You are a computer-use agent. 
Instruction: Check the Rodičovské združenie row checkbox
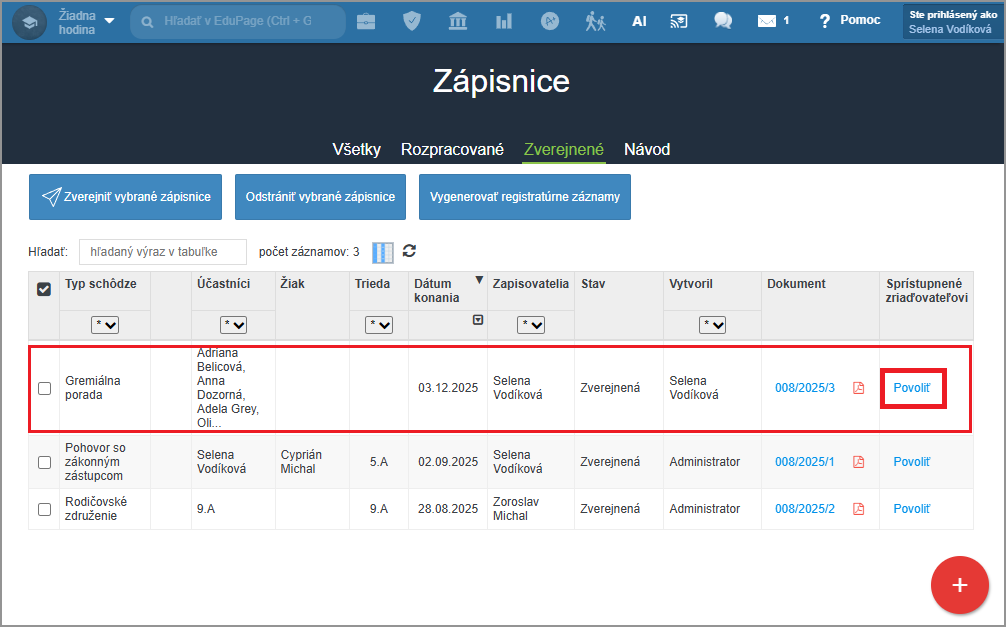pos(44,509)
